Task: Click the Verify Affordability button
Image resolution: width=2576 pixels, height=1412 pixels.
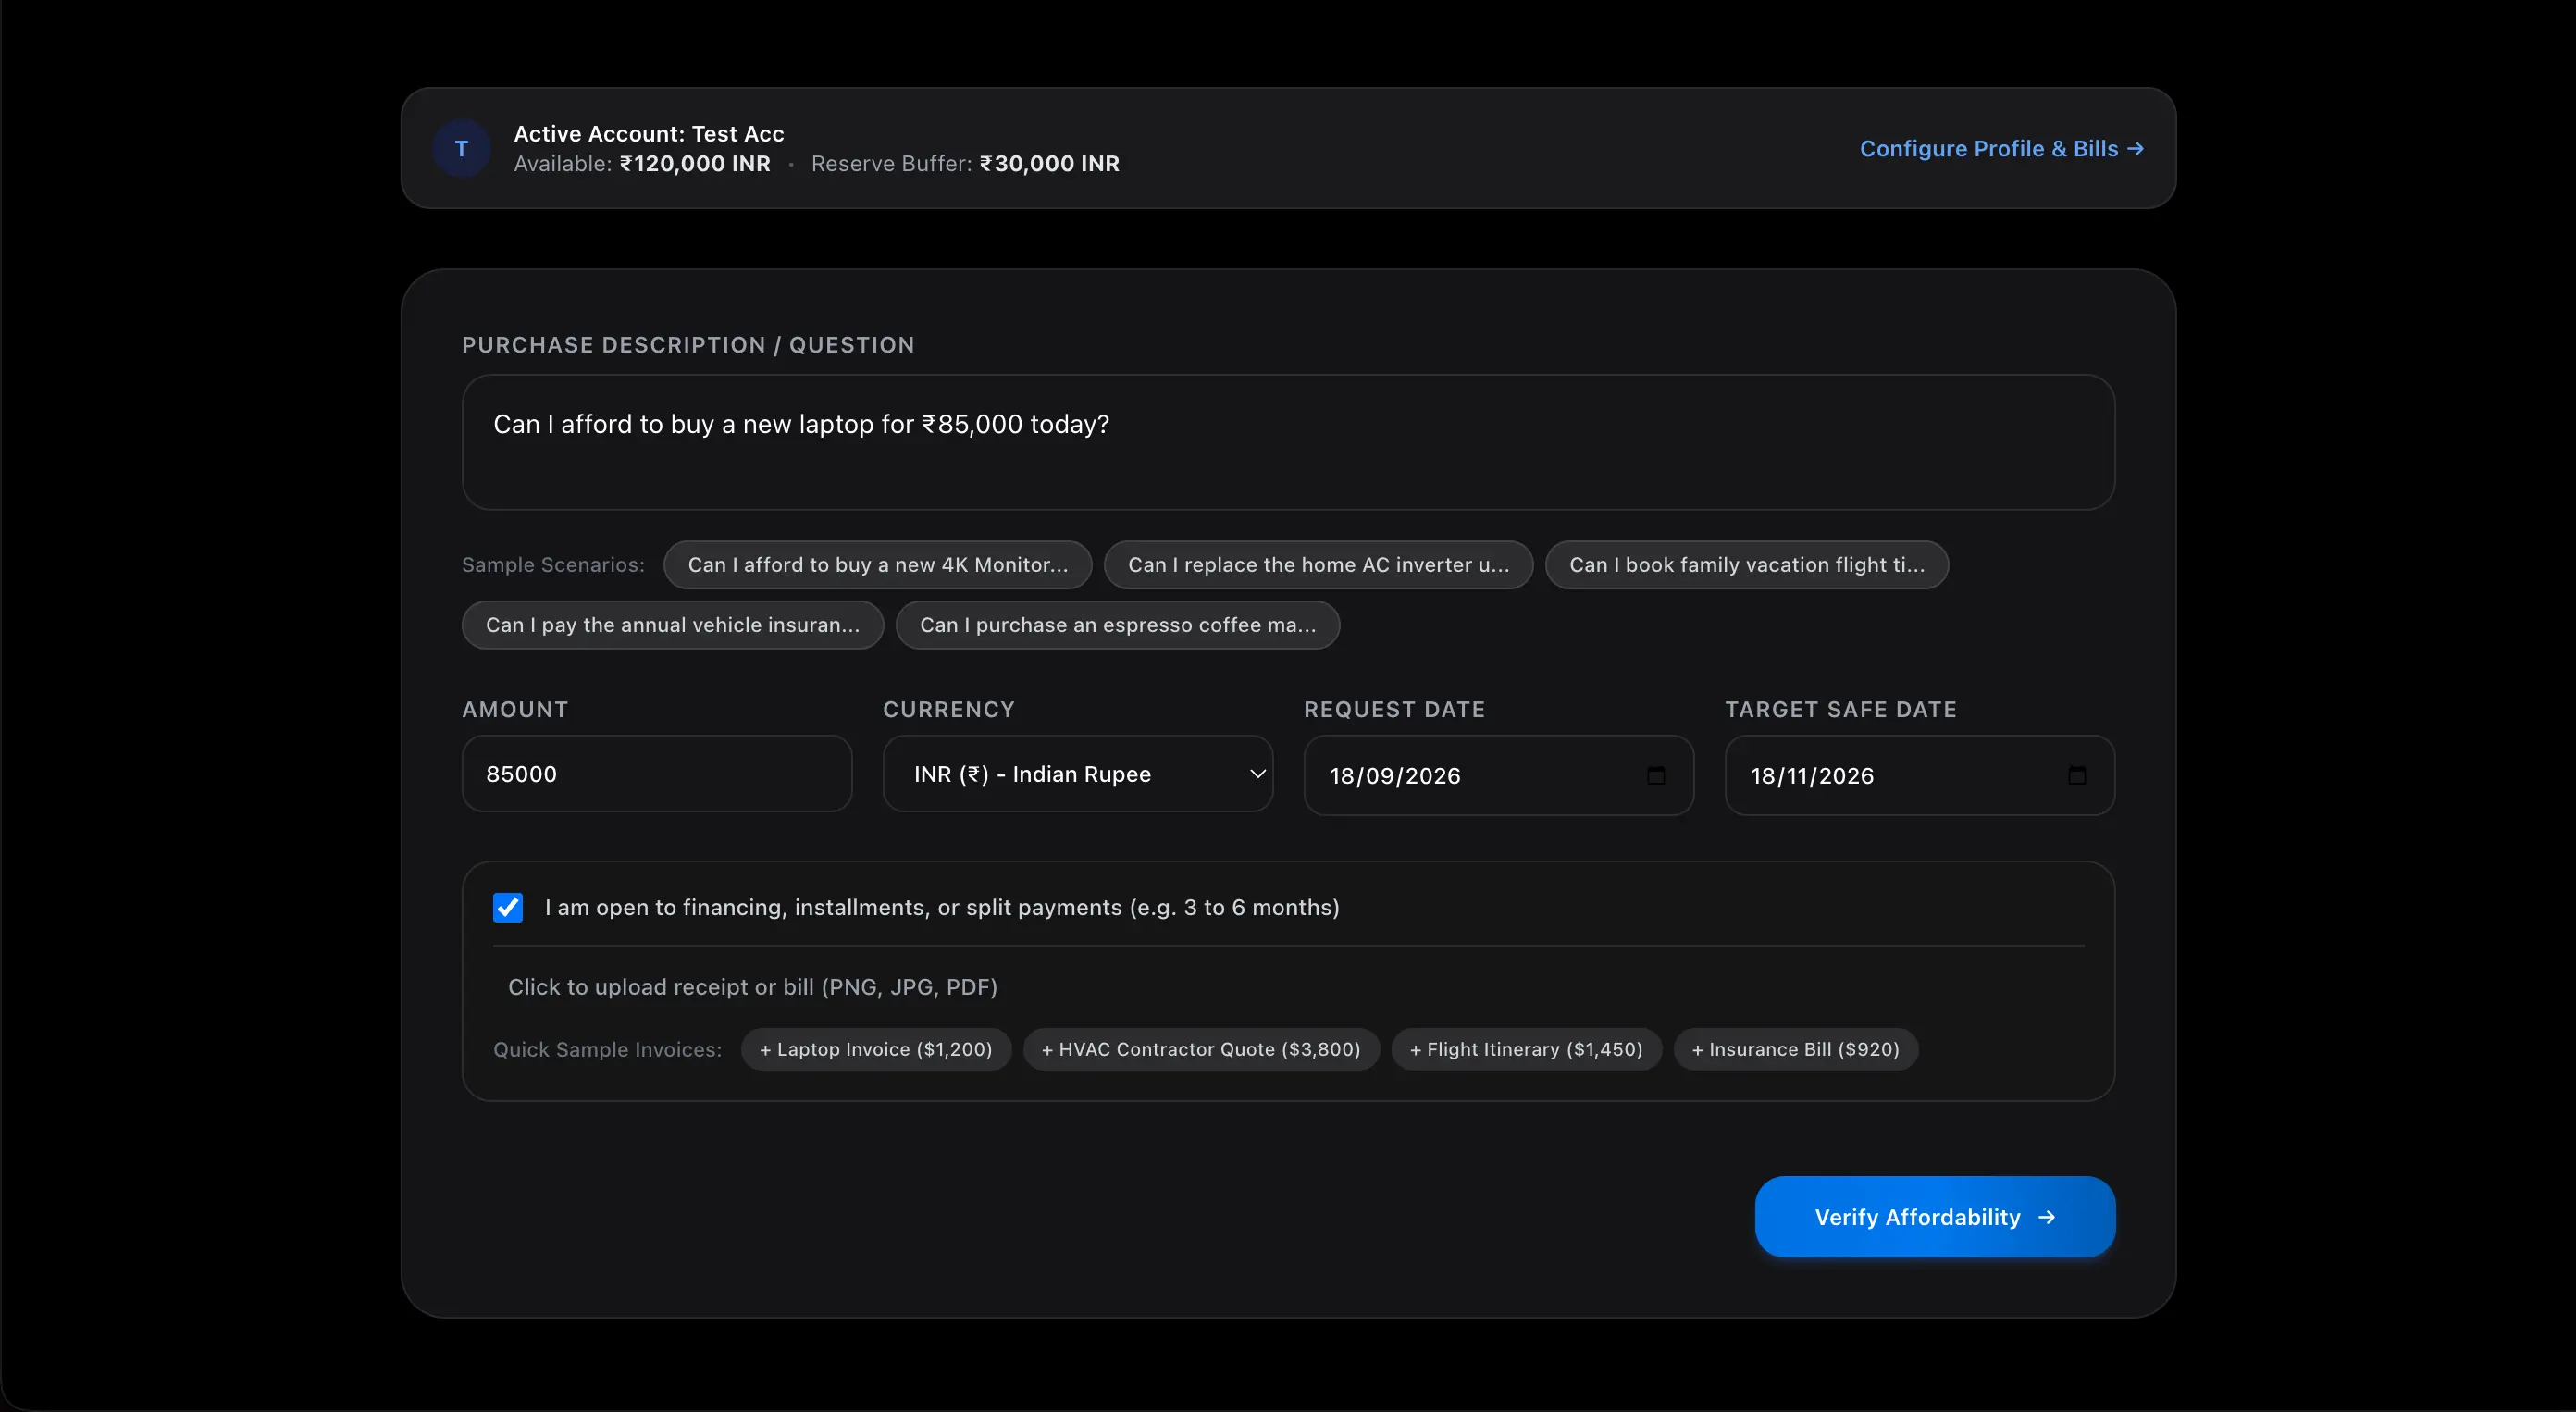Action: 1935,1216
